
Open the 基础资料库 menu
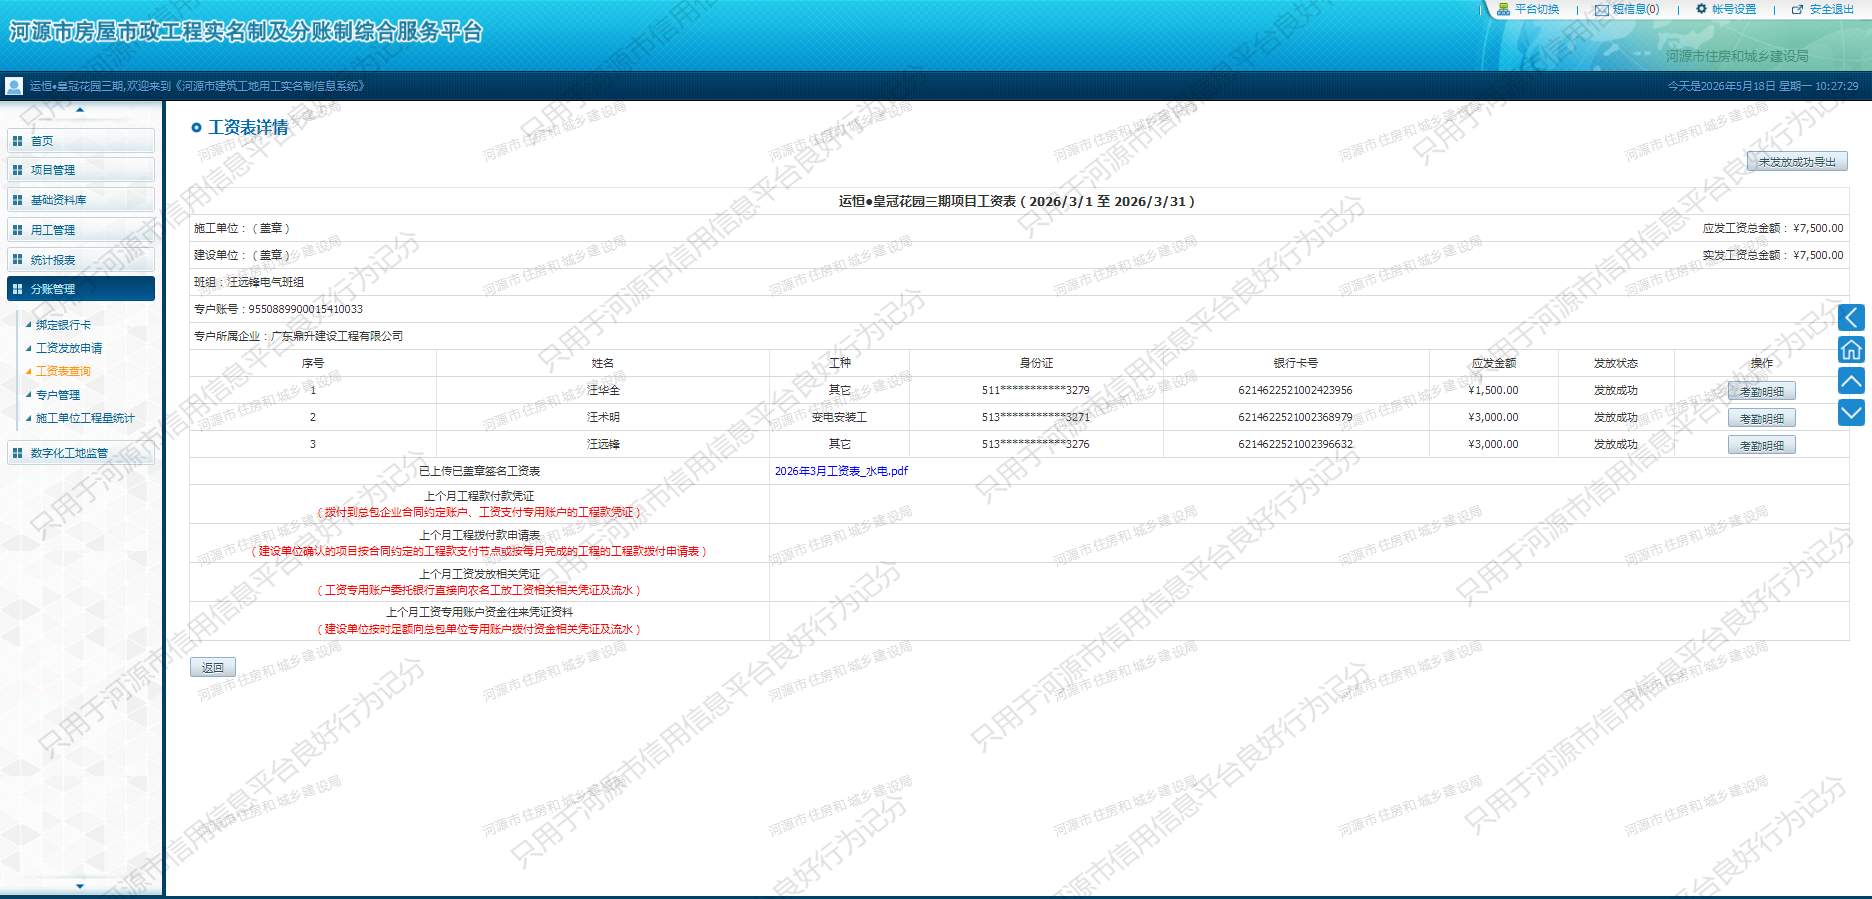(81, 200)
